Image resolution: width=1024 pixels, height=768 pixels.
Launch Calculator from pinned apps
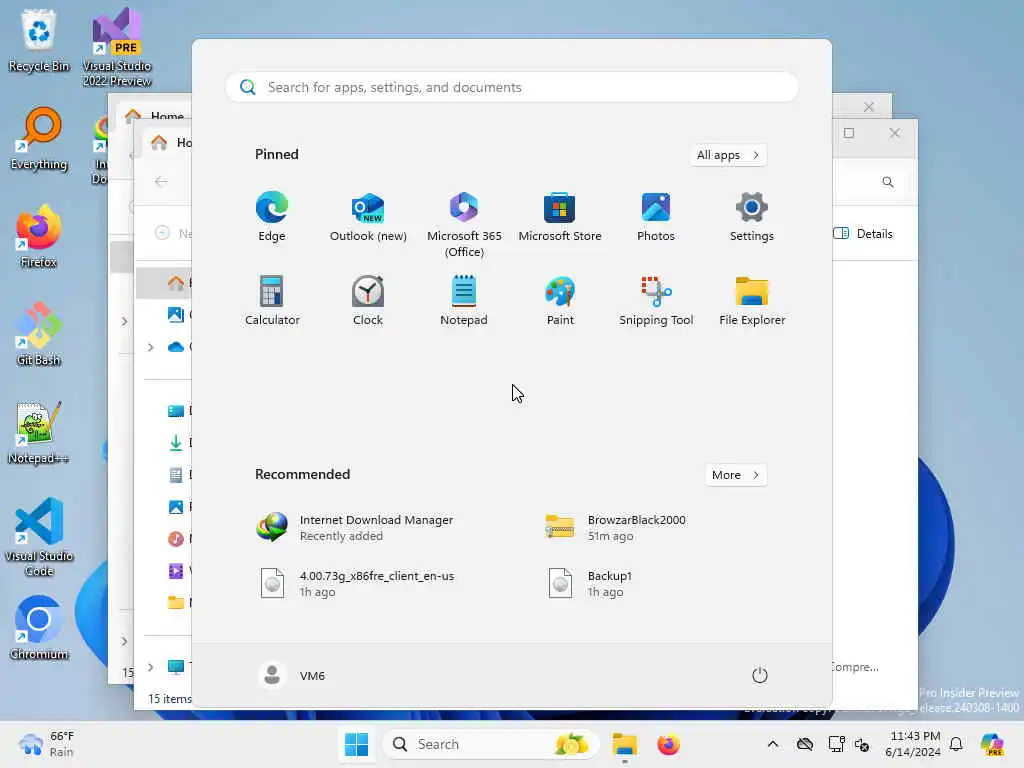tap(272, 300)
